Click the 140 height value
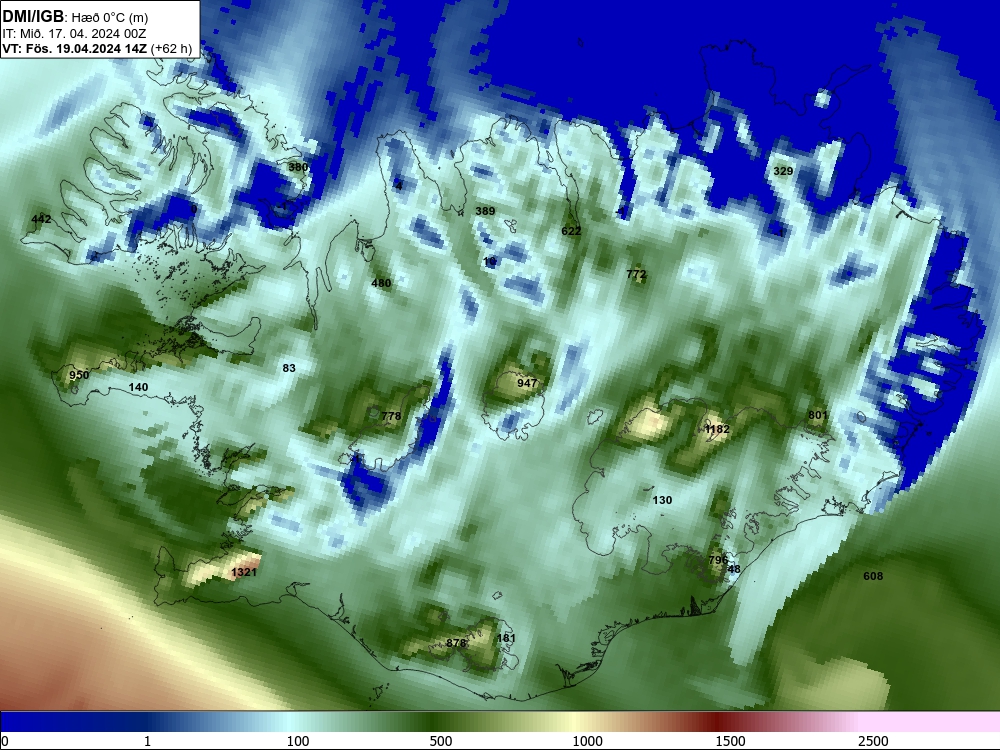Viewport: 1000px width, 750px height. [x=138, y=387]
